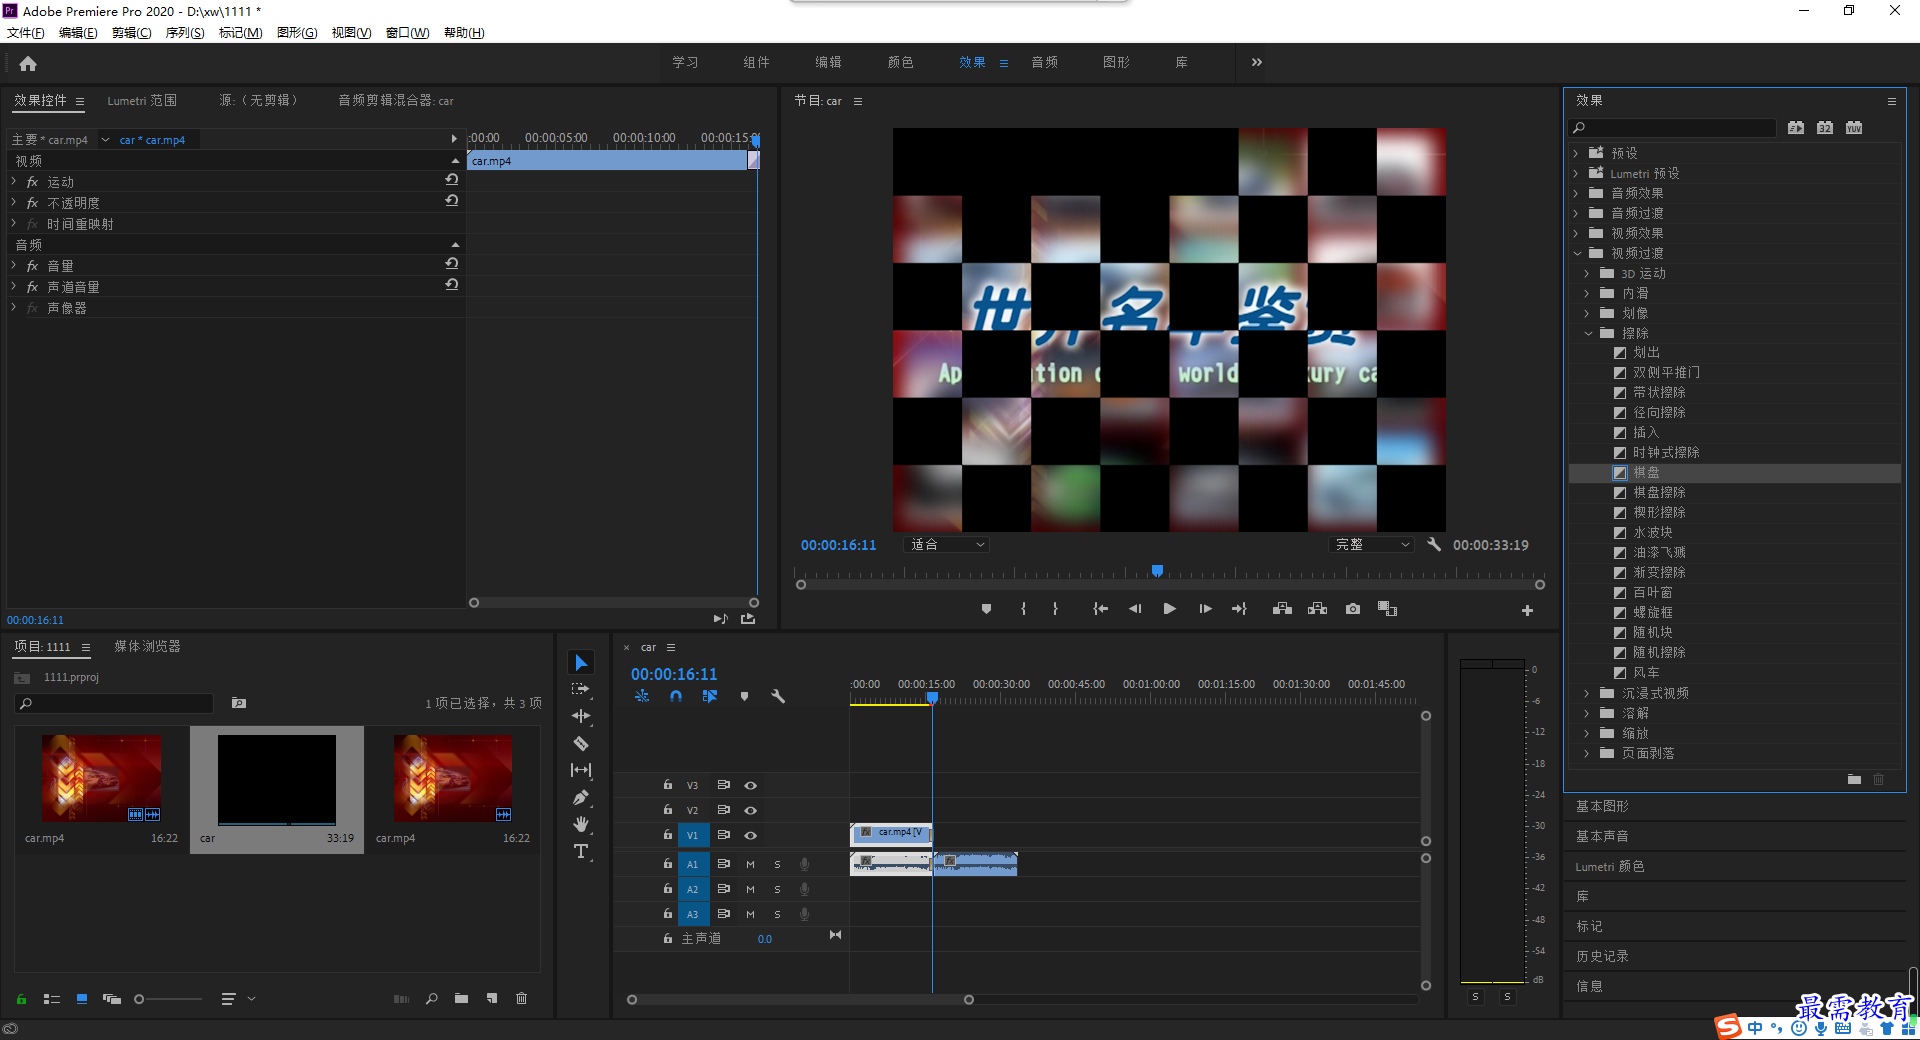Switch to 编辑 workspace
Screen dimensions: 1920x1040
[828, 62]
